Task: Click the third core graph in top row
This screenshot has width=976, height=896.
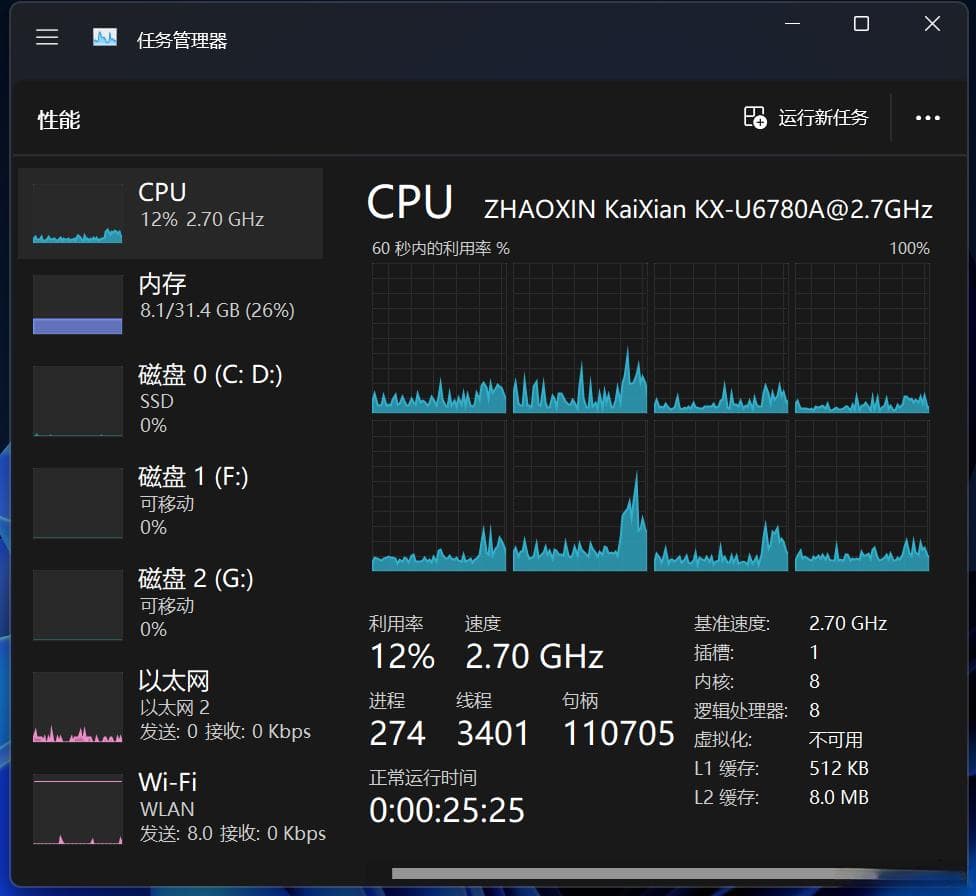Action: click(x=721, y=338)
